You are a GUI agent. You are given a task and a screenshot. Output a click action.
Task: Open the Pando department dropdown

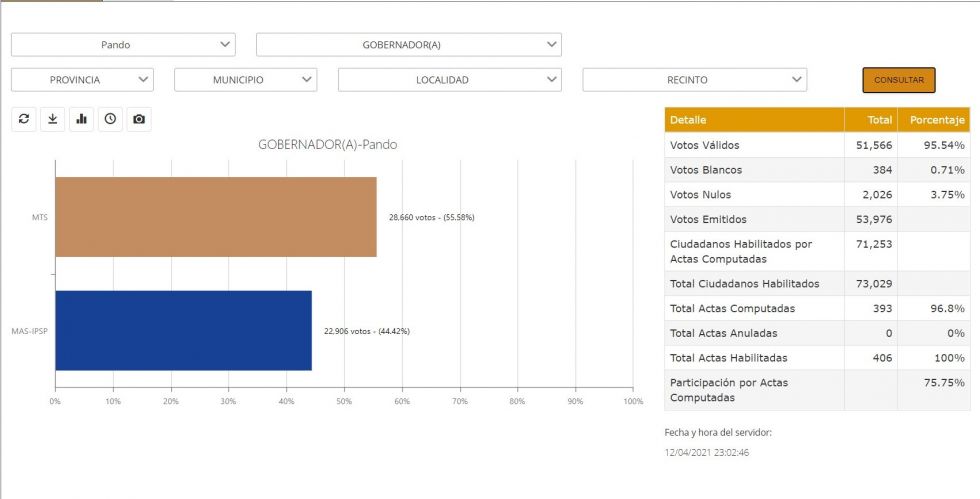[x=123, y=45]
